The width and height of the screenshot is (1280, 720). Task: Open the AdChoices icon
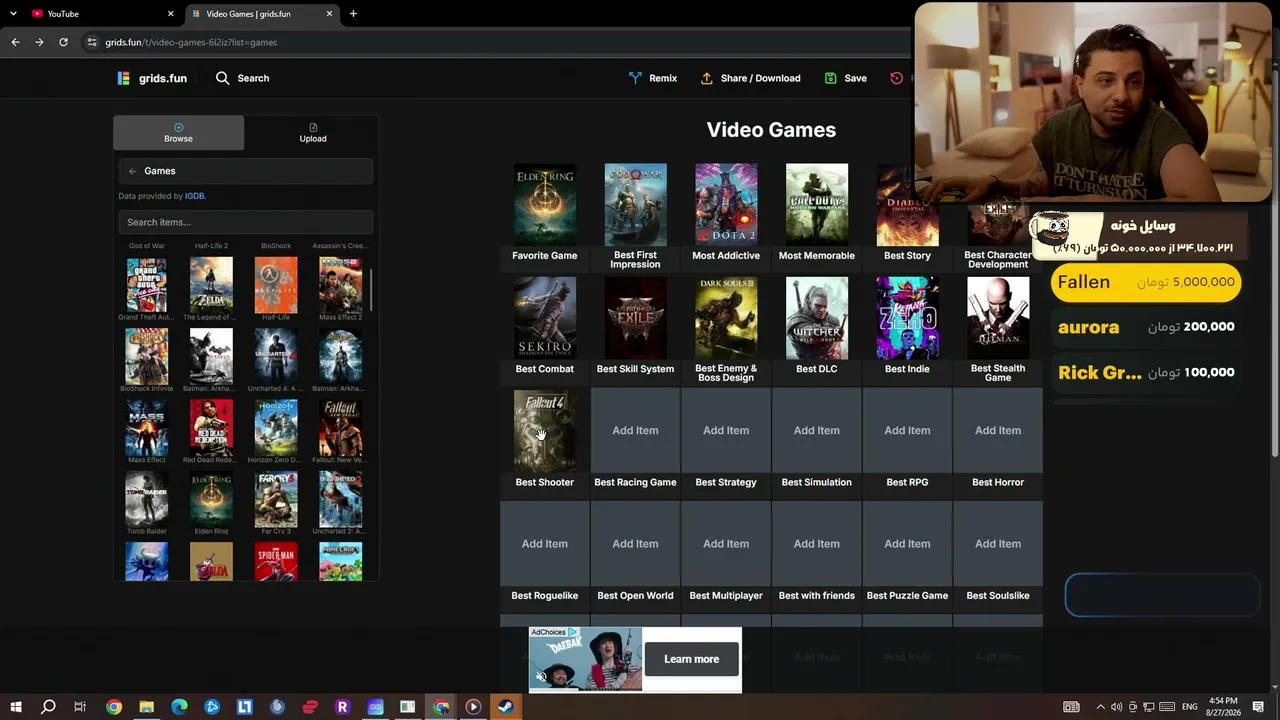(574, 633)
